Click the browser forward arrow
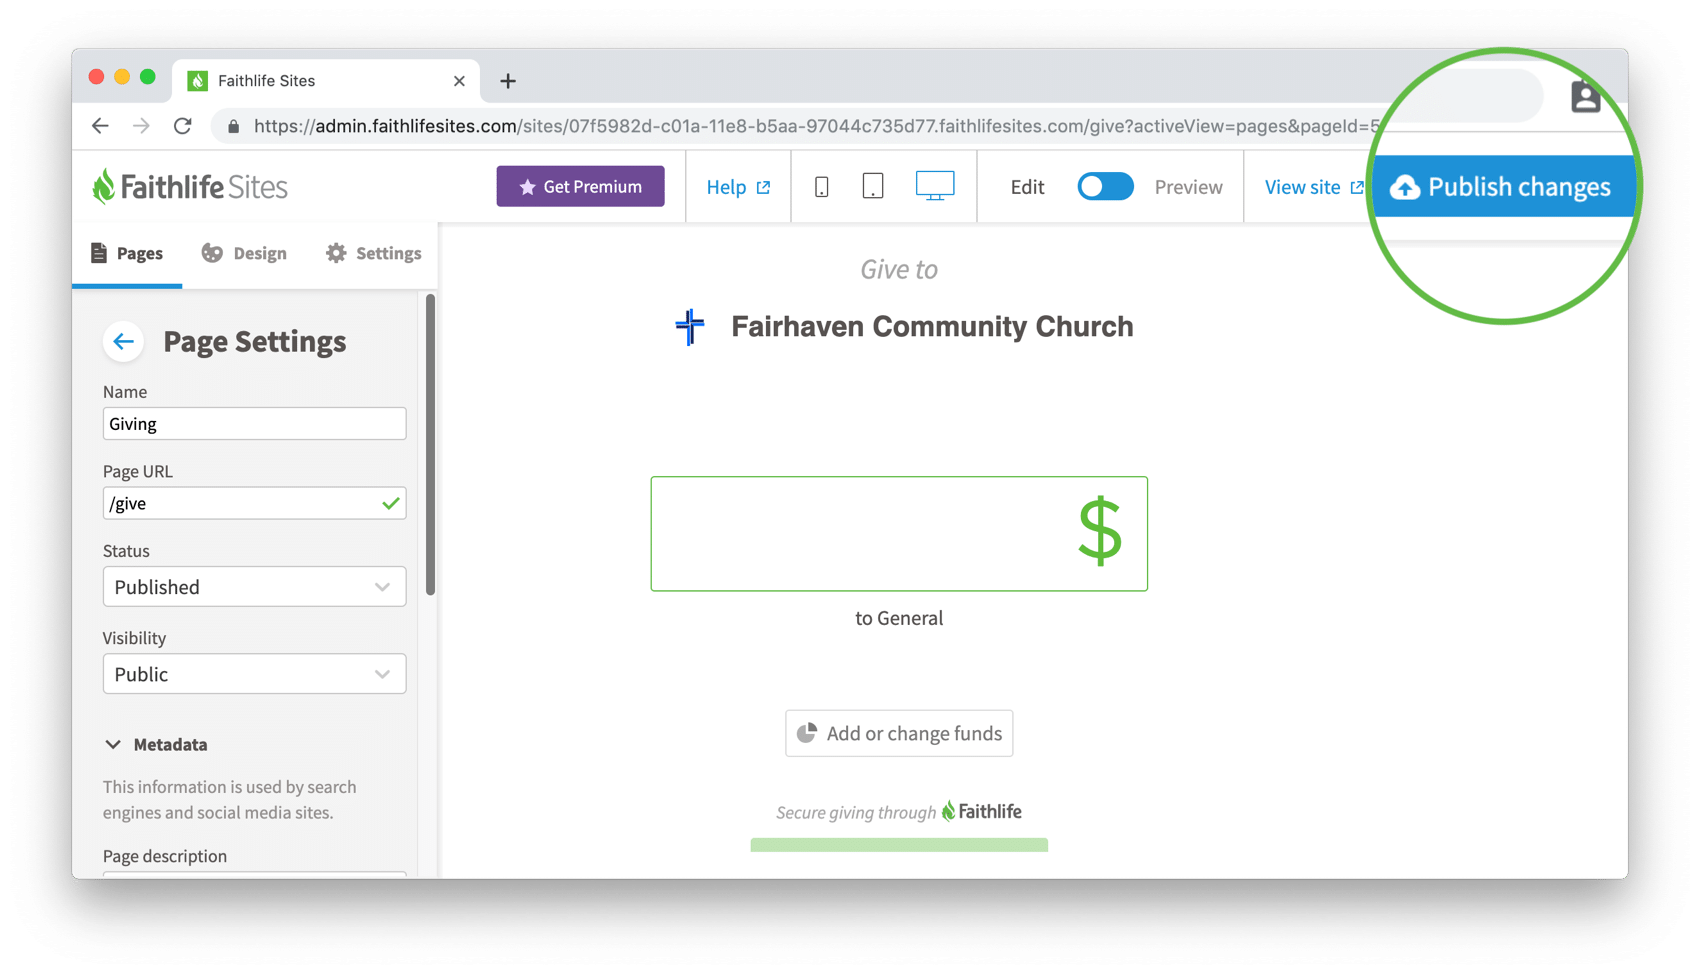 (141, 126)
